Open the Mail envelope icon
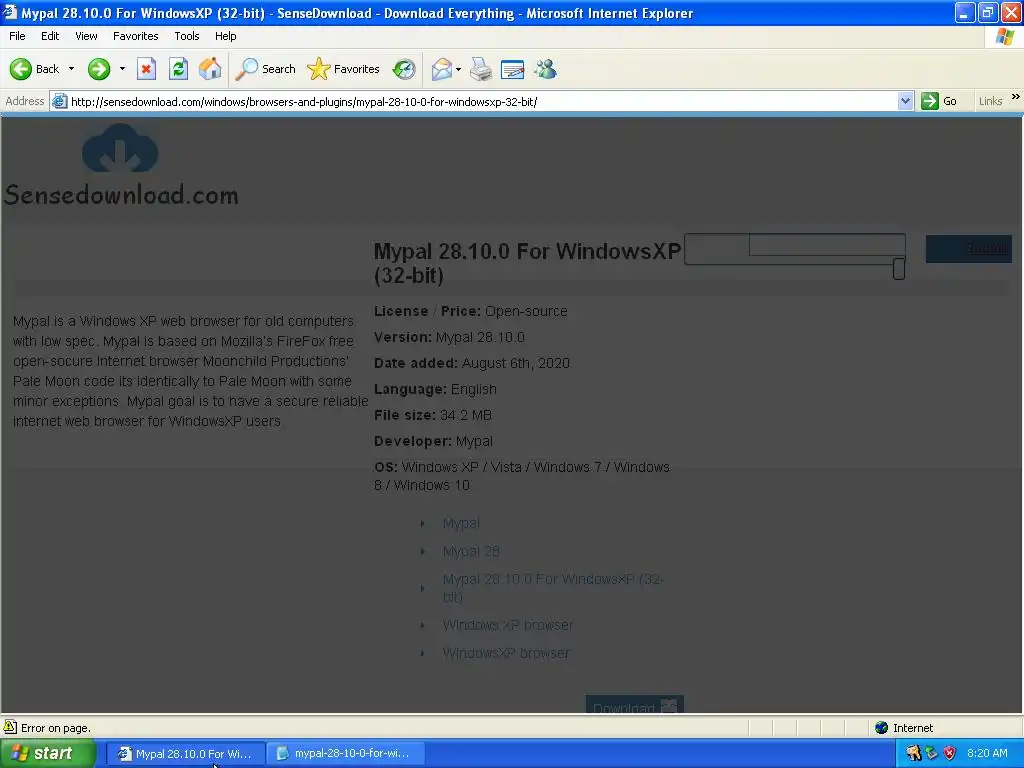The width and height of the screenshot is (1024, 768). click(442, 69)
